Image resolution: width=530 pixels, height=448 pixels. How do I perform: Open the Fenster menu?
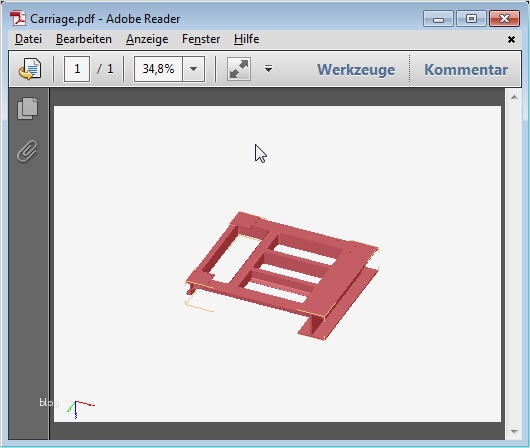[201, 39]
